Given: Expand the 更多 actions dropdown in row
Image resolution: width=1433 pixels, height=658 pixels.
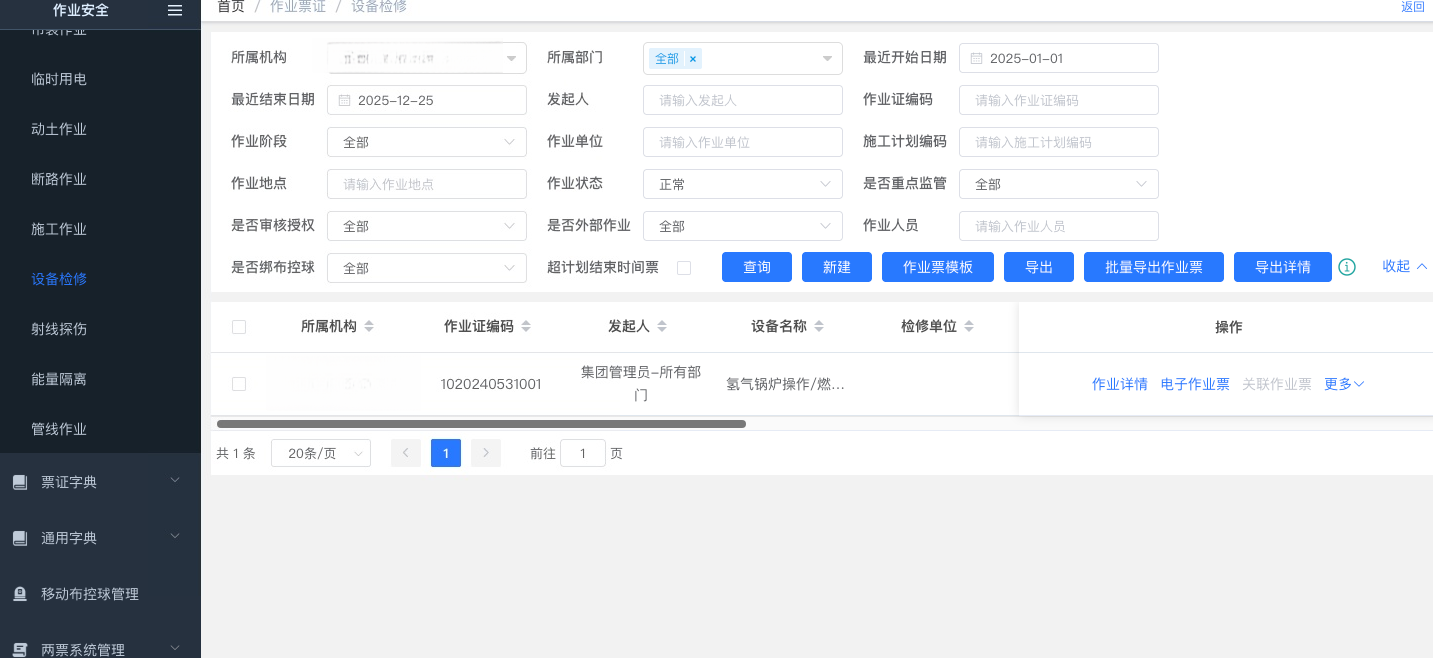Looking at the screenshot, I should pos(1344,384).
